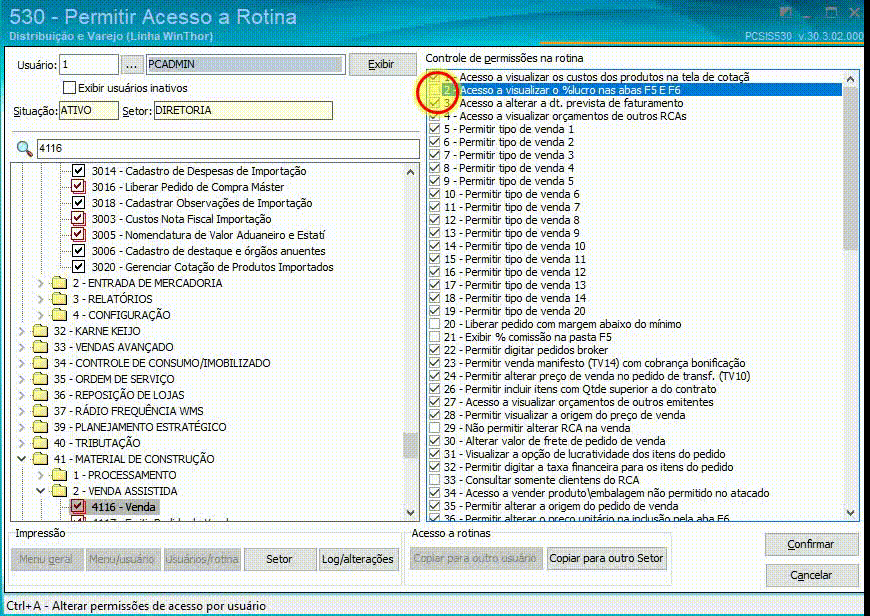Select row '19 - Permitir tipo de venda 20'
This screenshot has width=870, height=616.
point(635,311)
